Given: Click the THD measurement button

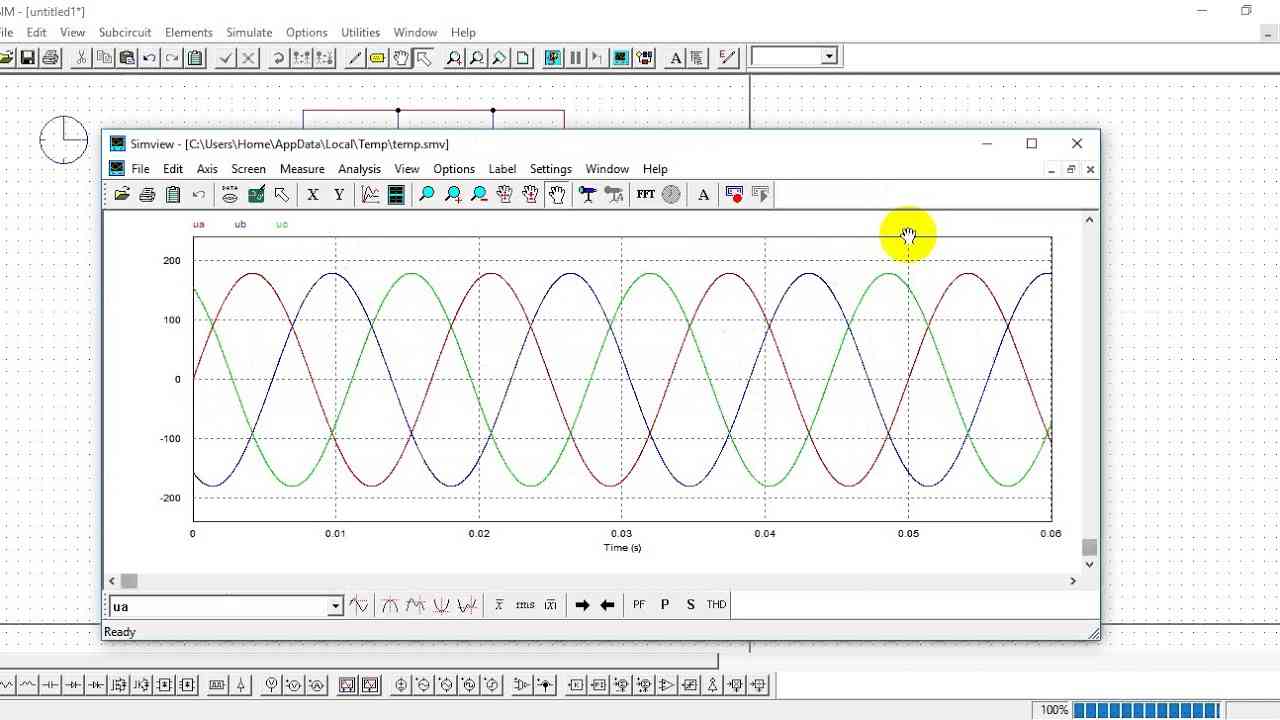Looking at the screenshot, I should tap(716, 605).
